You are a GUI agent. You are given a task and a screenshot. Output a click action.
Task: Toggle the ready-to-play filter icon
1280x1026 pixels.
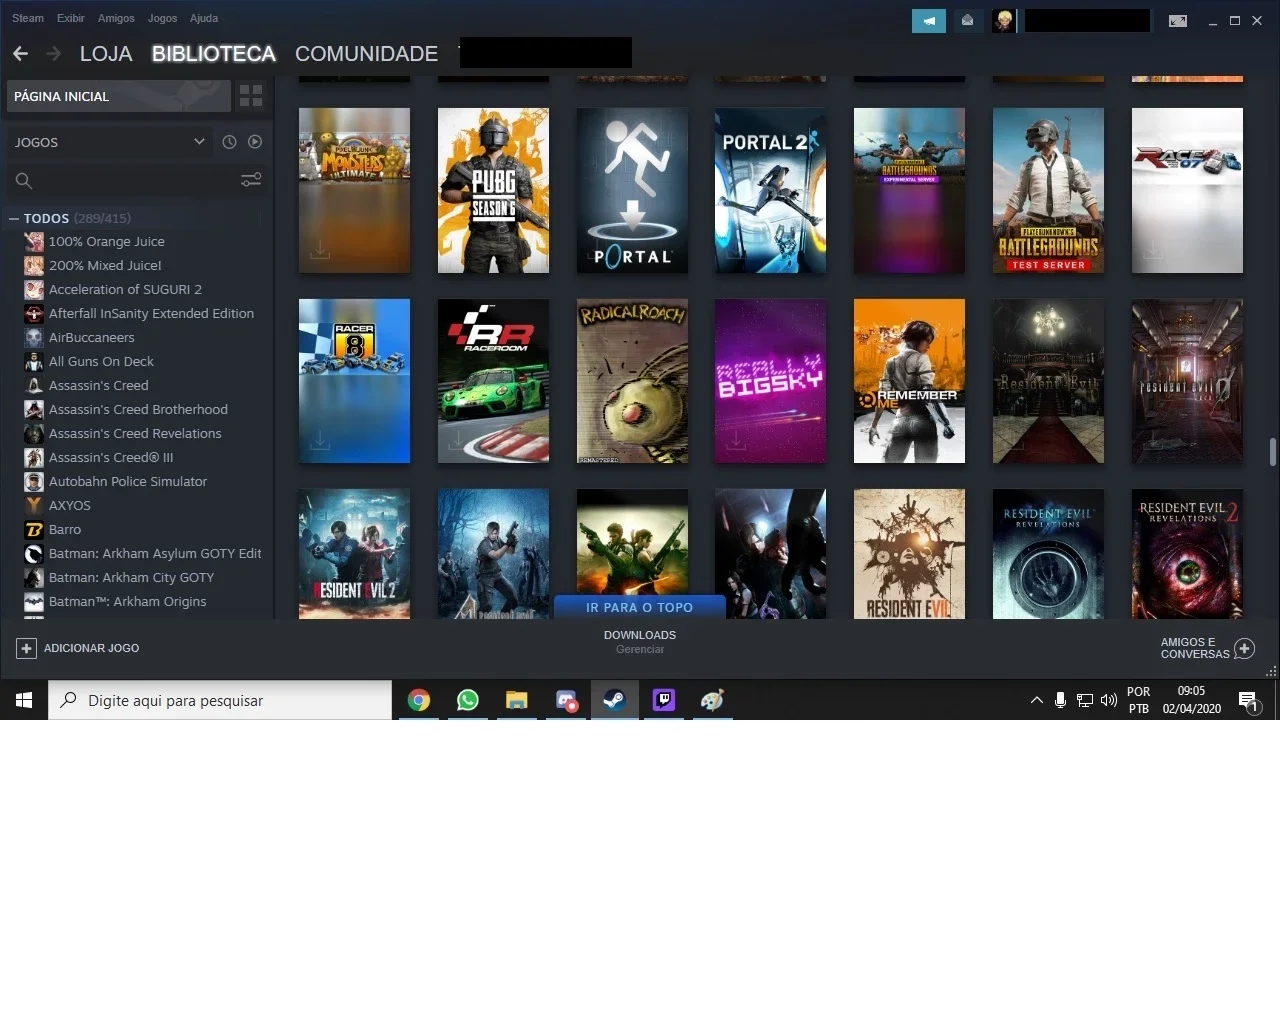click(255, 142)
